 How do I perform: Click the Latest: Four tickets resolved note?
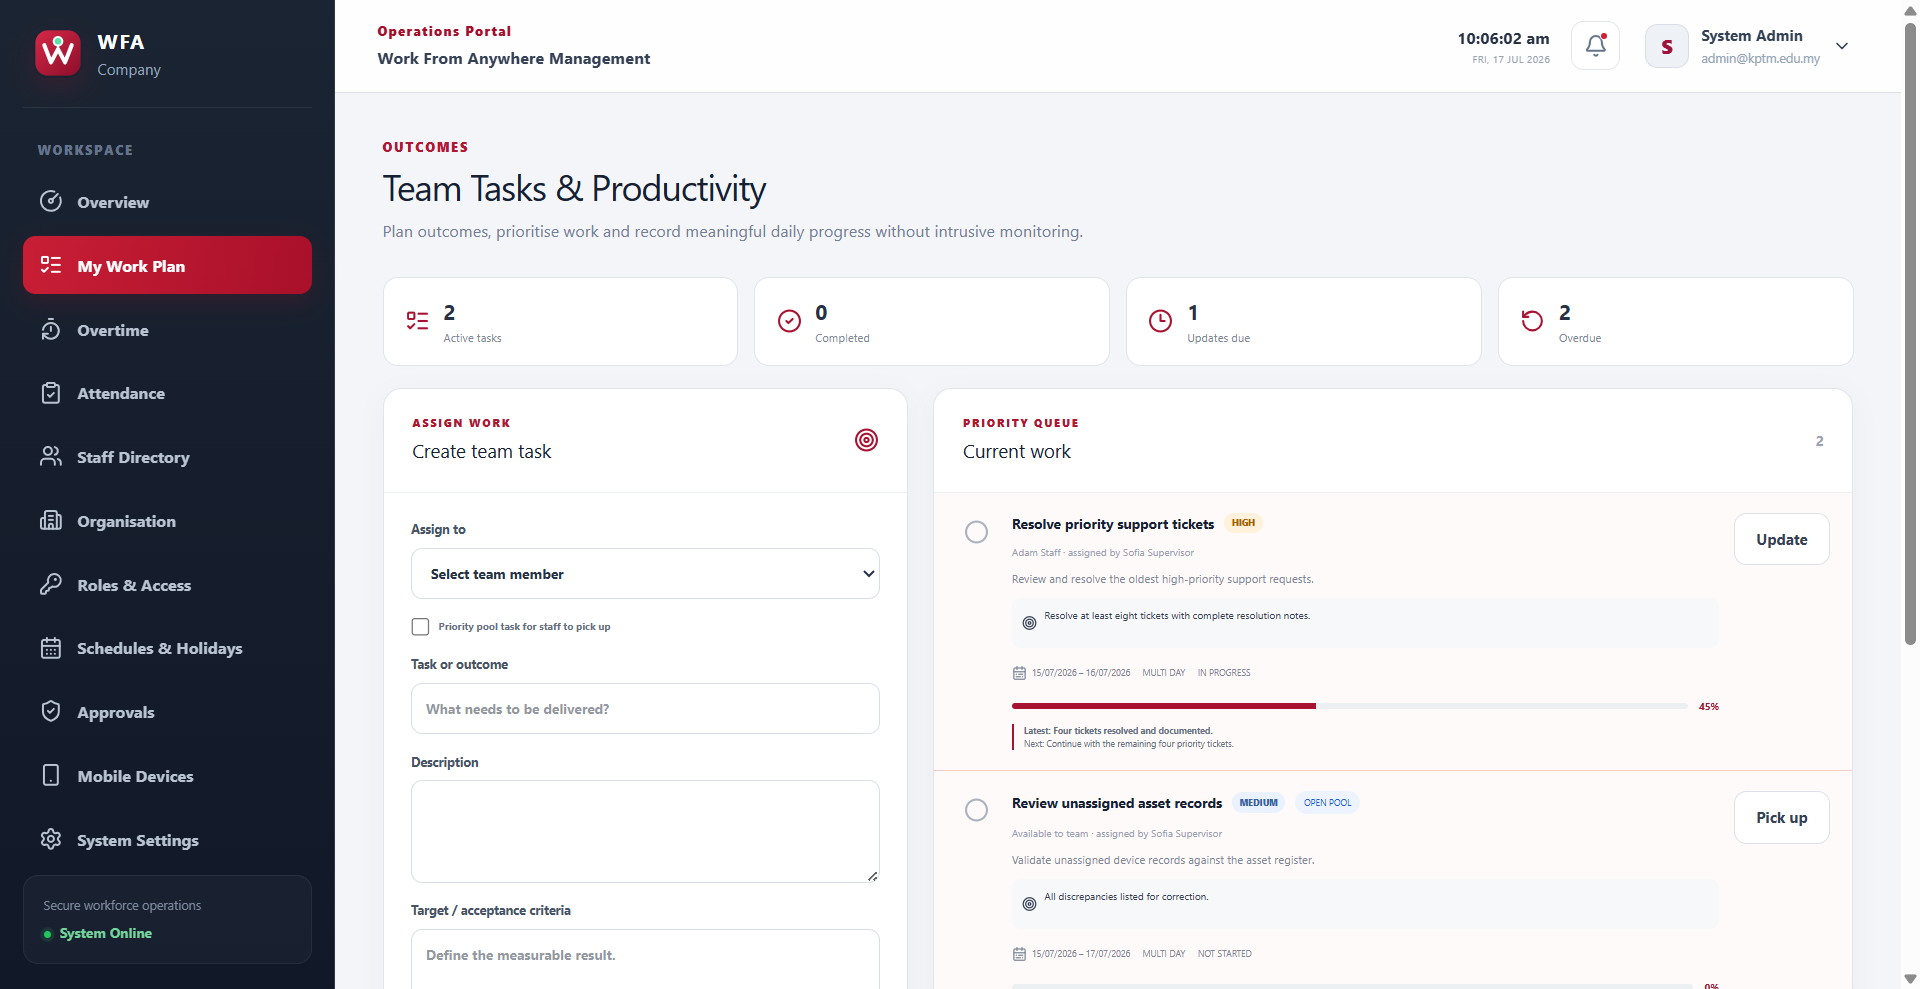pyautogui.click(x=1117, y=731)
